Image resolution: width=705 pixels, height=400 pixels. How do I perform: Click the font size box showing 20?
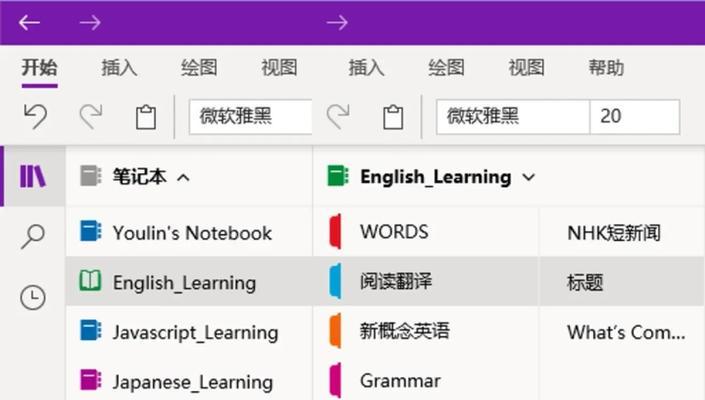pos(635,117)
